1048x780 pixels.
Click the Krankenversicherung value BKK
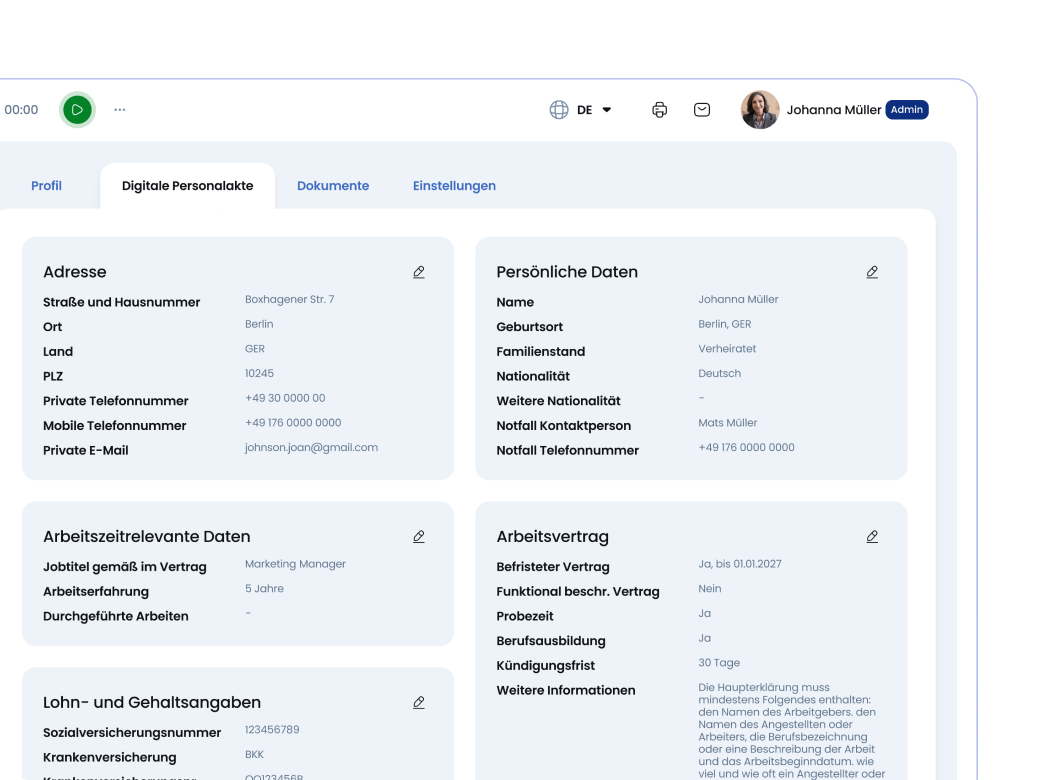(255, 755)
